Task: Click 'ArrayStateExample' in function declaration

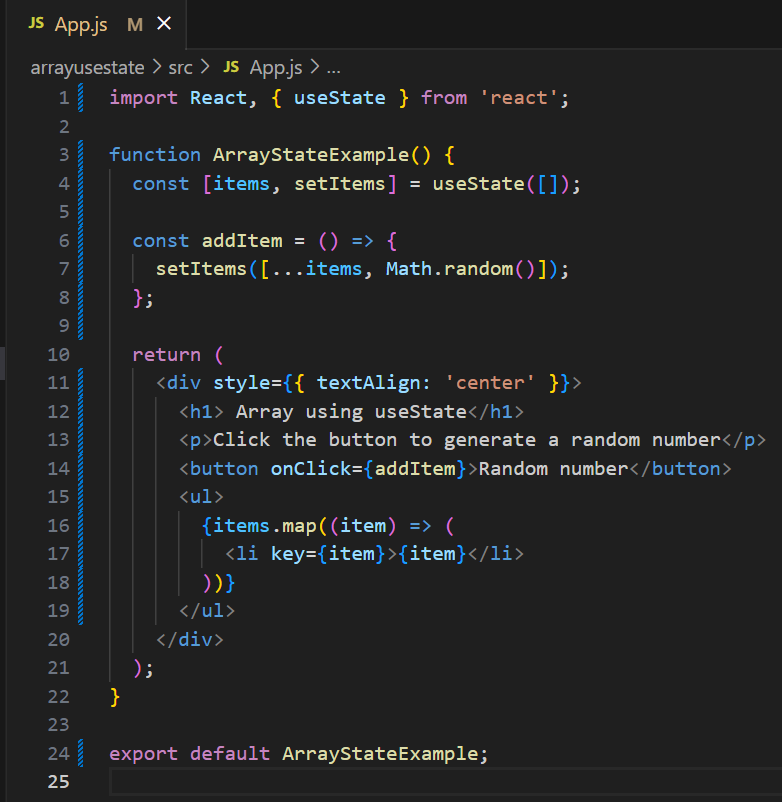Action: point(311,154)
